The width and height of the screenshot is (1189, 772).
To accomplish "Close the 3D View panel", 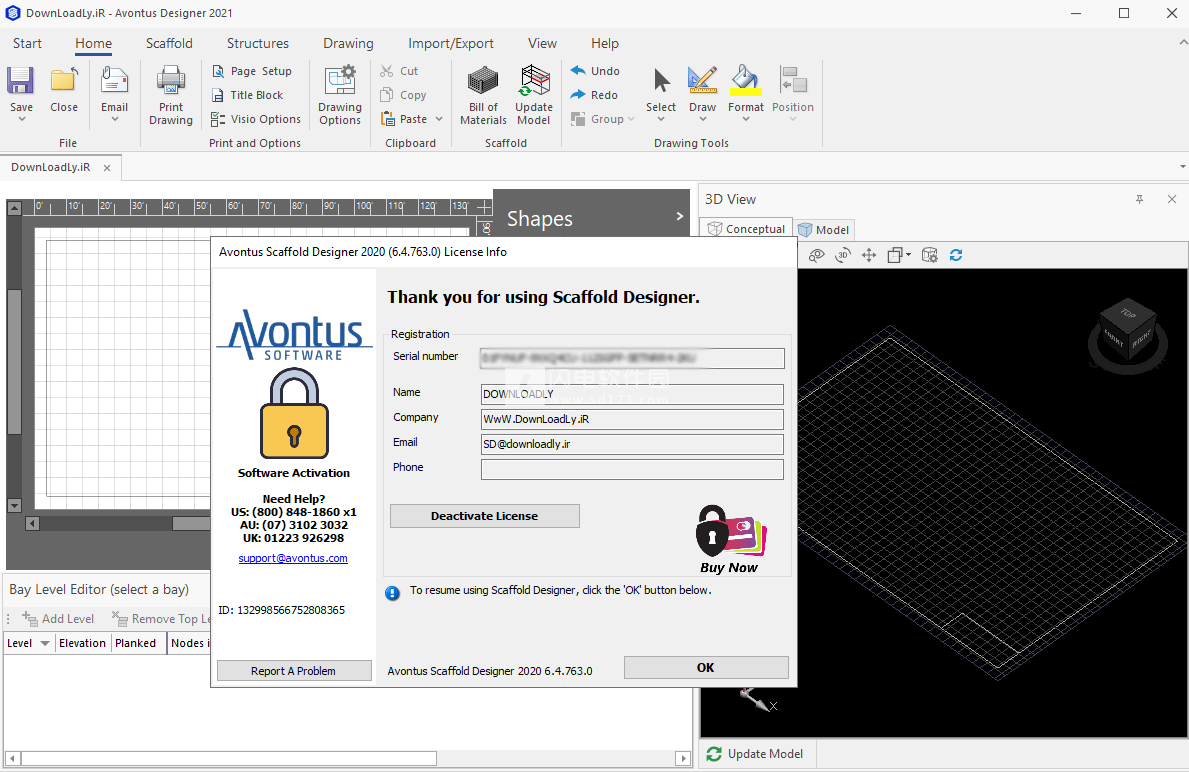I will coord(1172,199).
